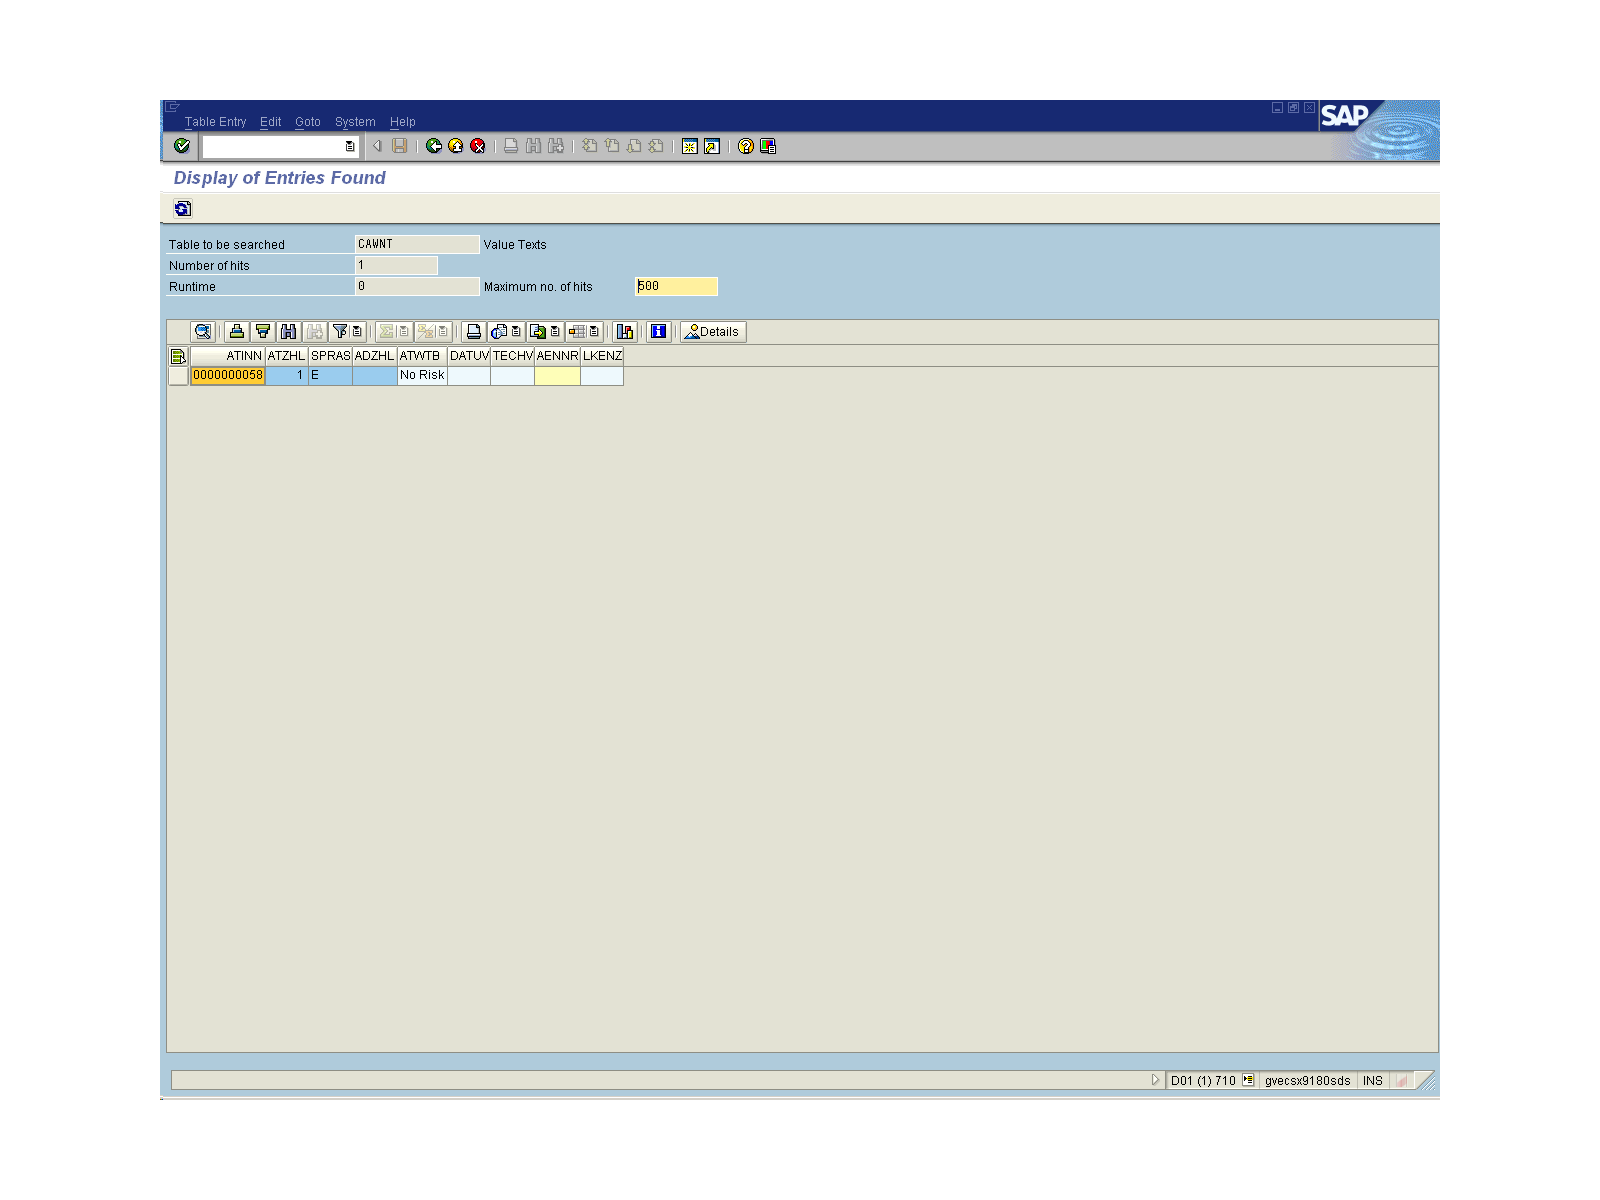Viewport: 1600px width, 1200px height.
Task: Open the Goto menu
Action: [308, 122]
